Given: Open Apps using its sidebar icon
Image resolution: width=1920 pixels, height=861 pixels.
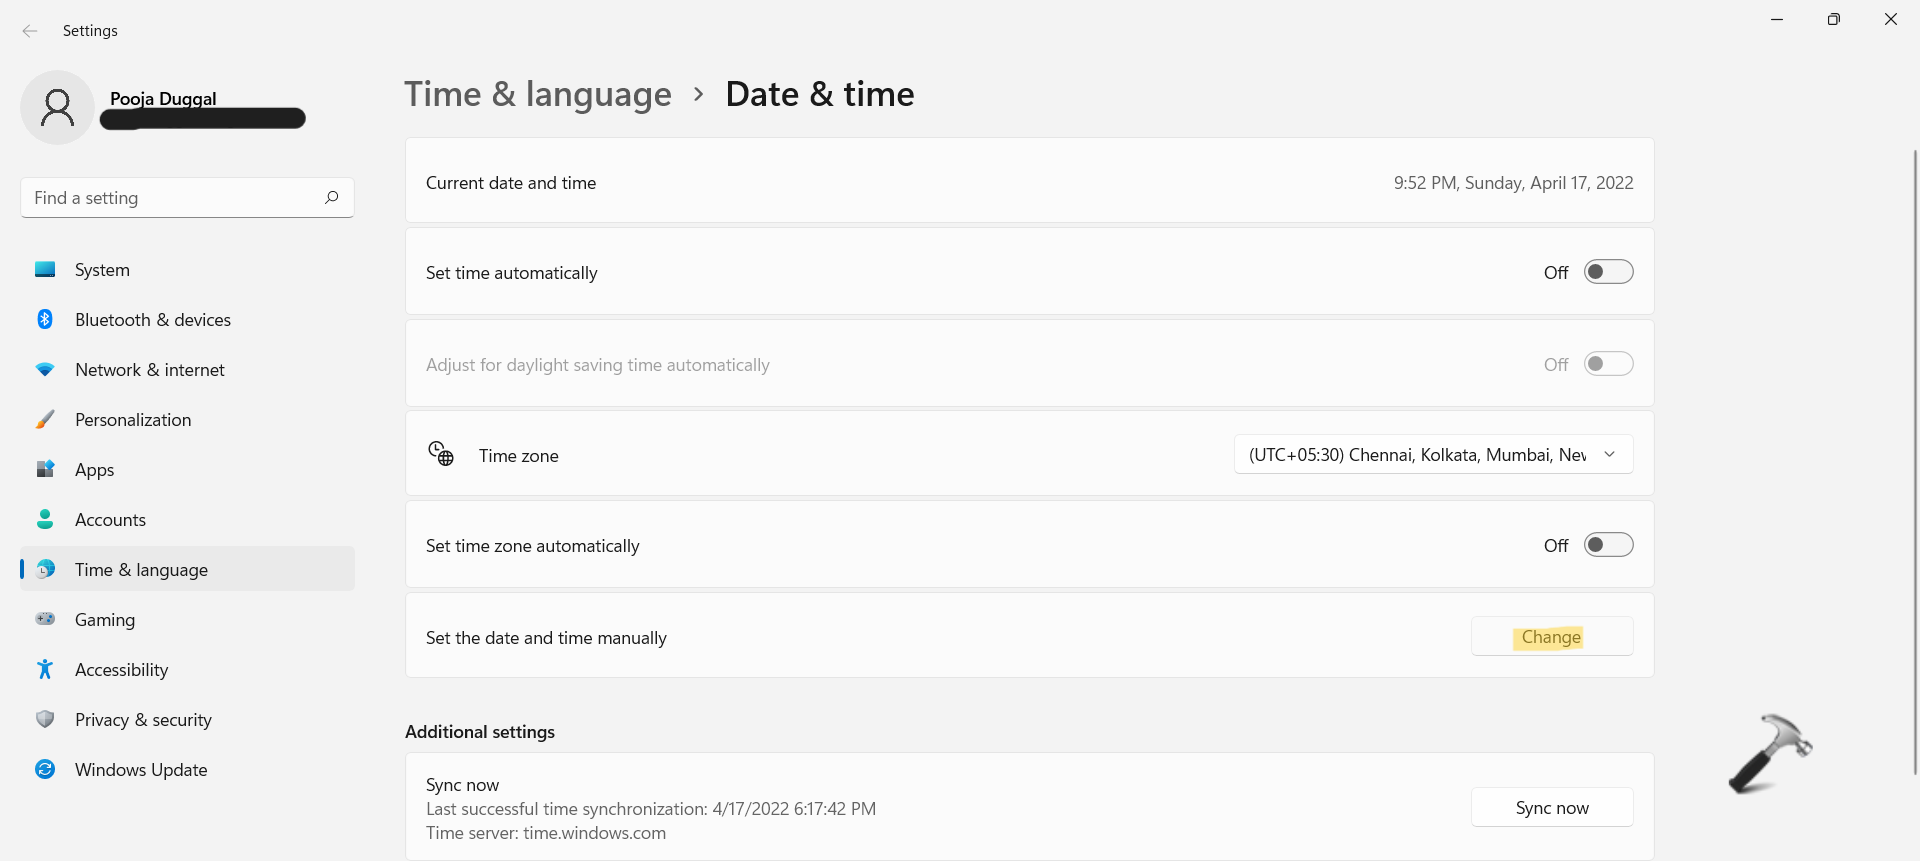Looking at the screenshot, I should coord(45,470).
